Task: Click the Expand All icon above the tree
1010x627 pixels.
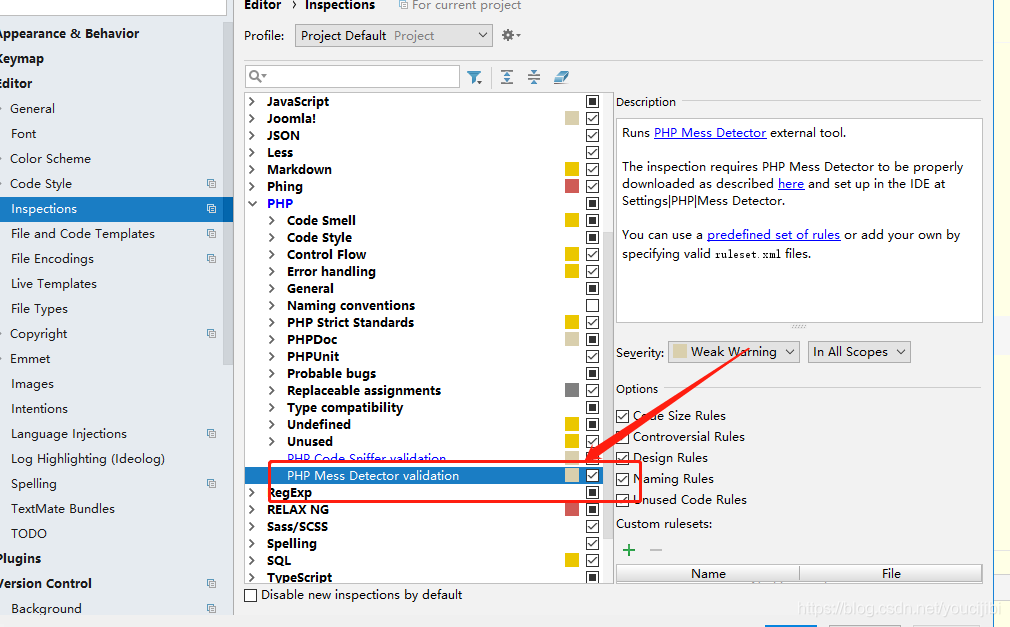Action: click(506, 76)
